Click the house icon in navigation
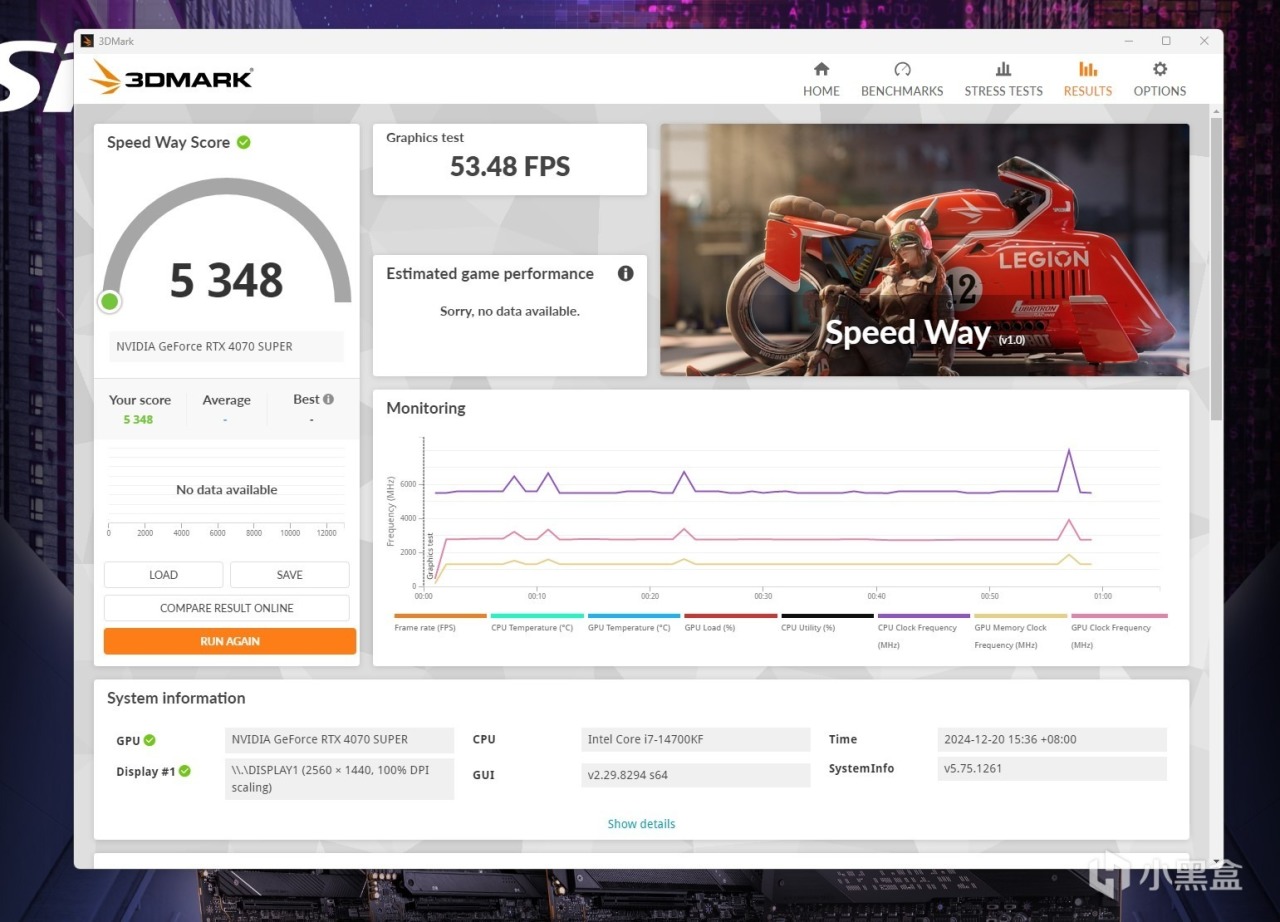The width and height of the screenshot is (1280, 922). 821,69
